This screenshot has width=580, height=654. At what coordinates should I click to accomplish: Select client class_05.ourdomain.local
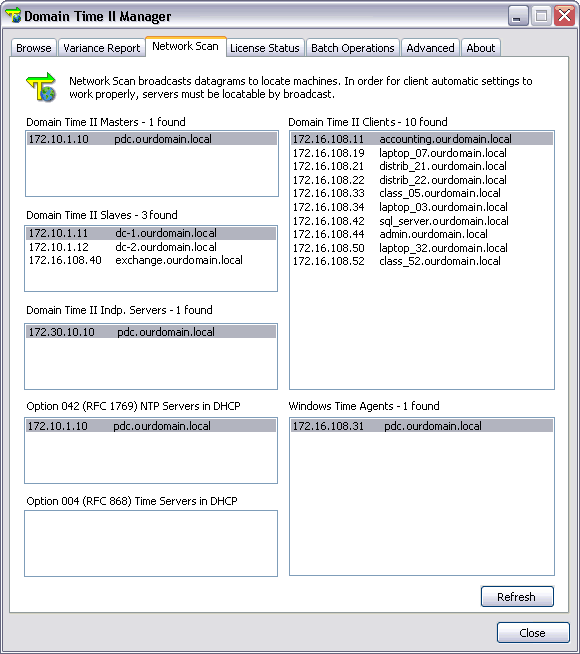click(x=422, y=194)
